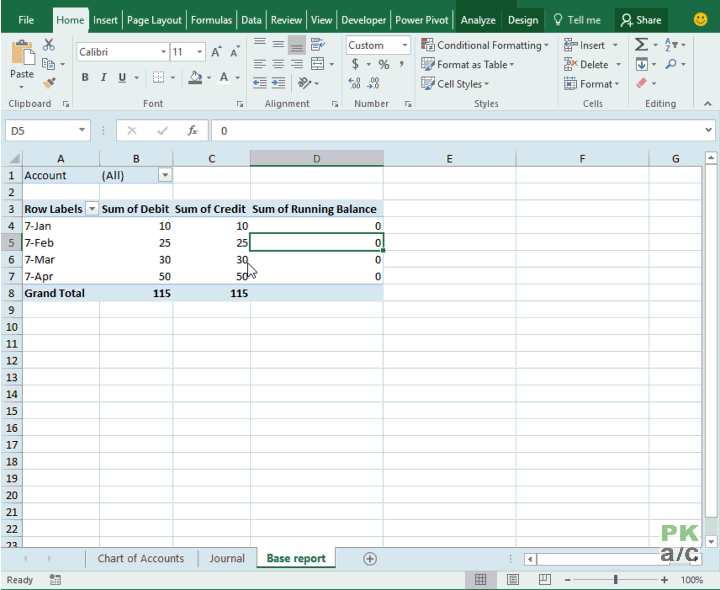This screenshot has width=720, height=590.
Task: Apply Comma Style format
Action: (402, 64)
